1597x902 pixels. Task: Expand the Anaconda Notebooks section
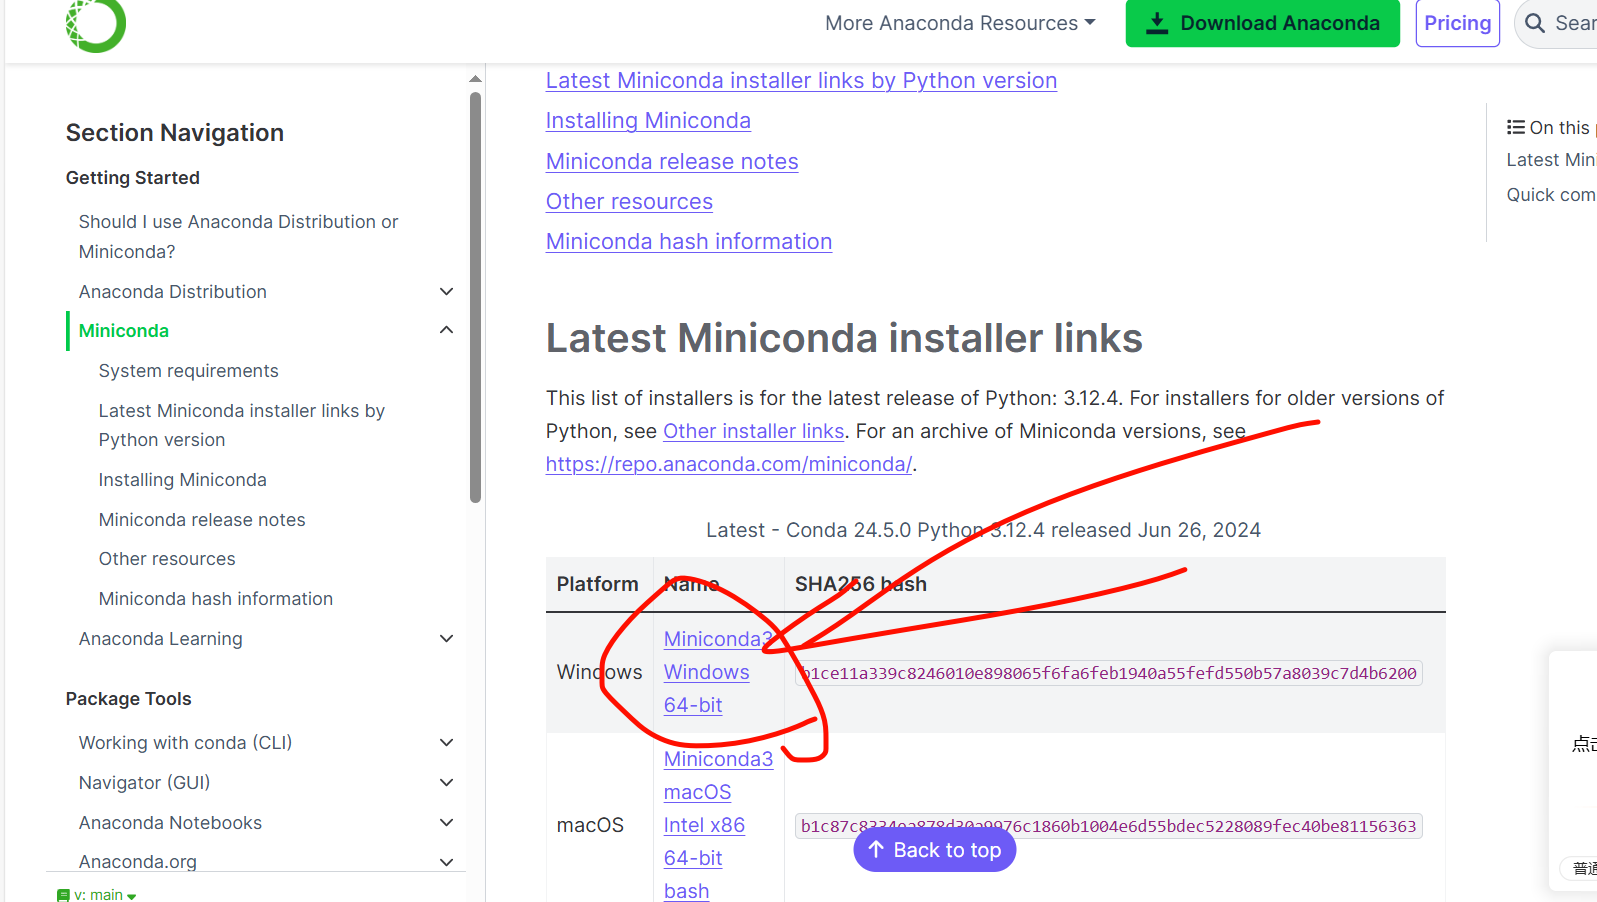[447, 822]
